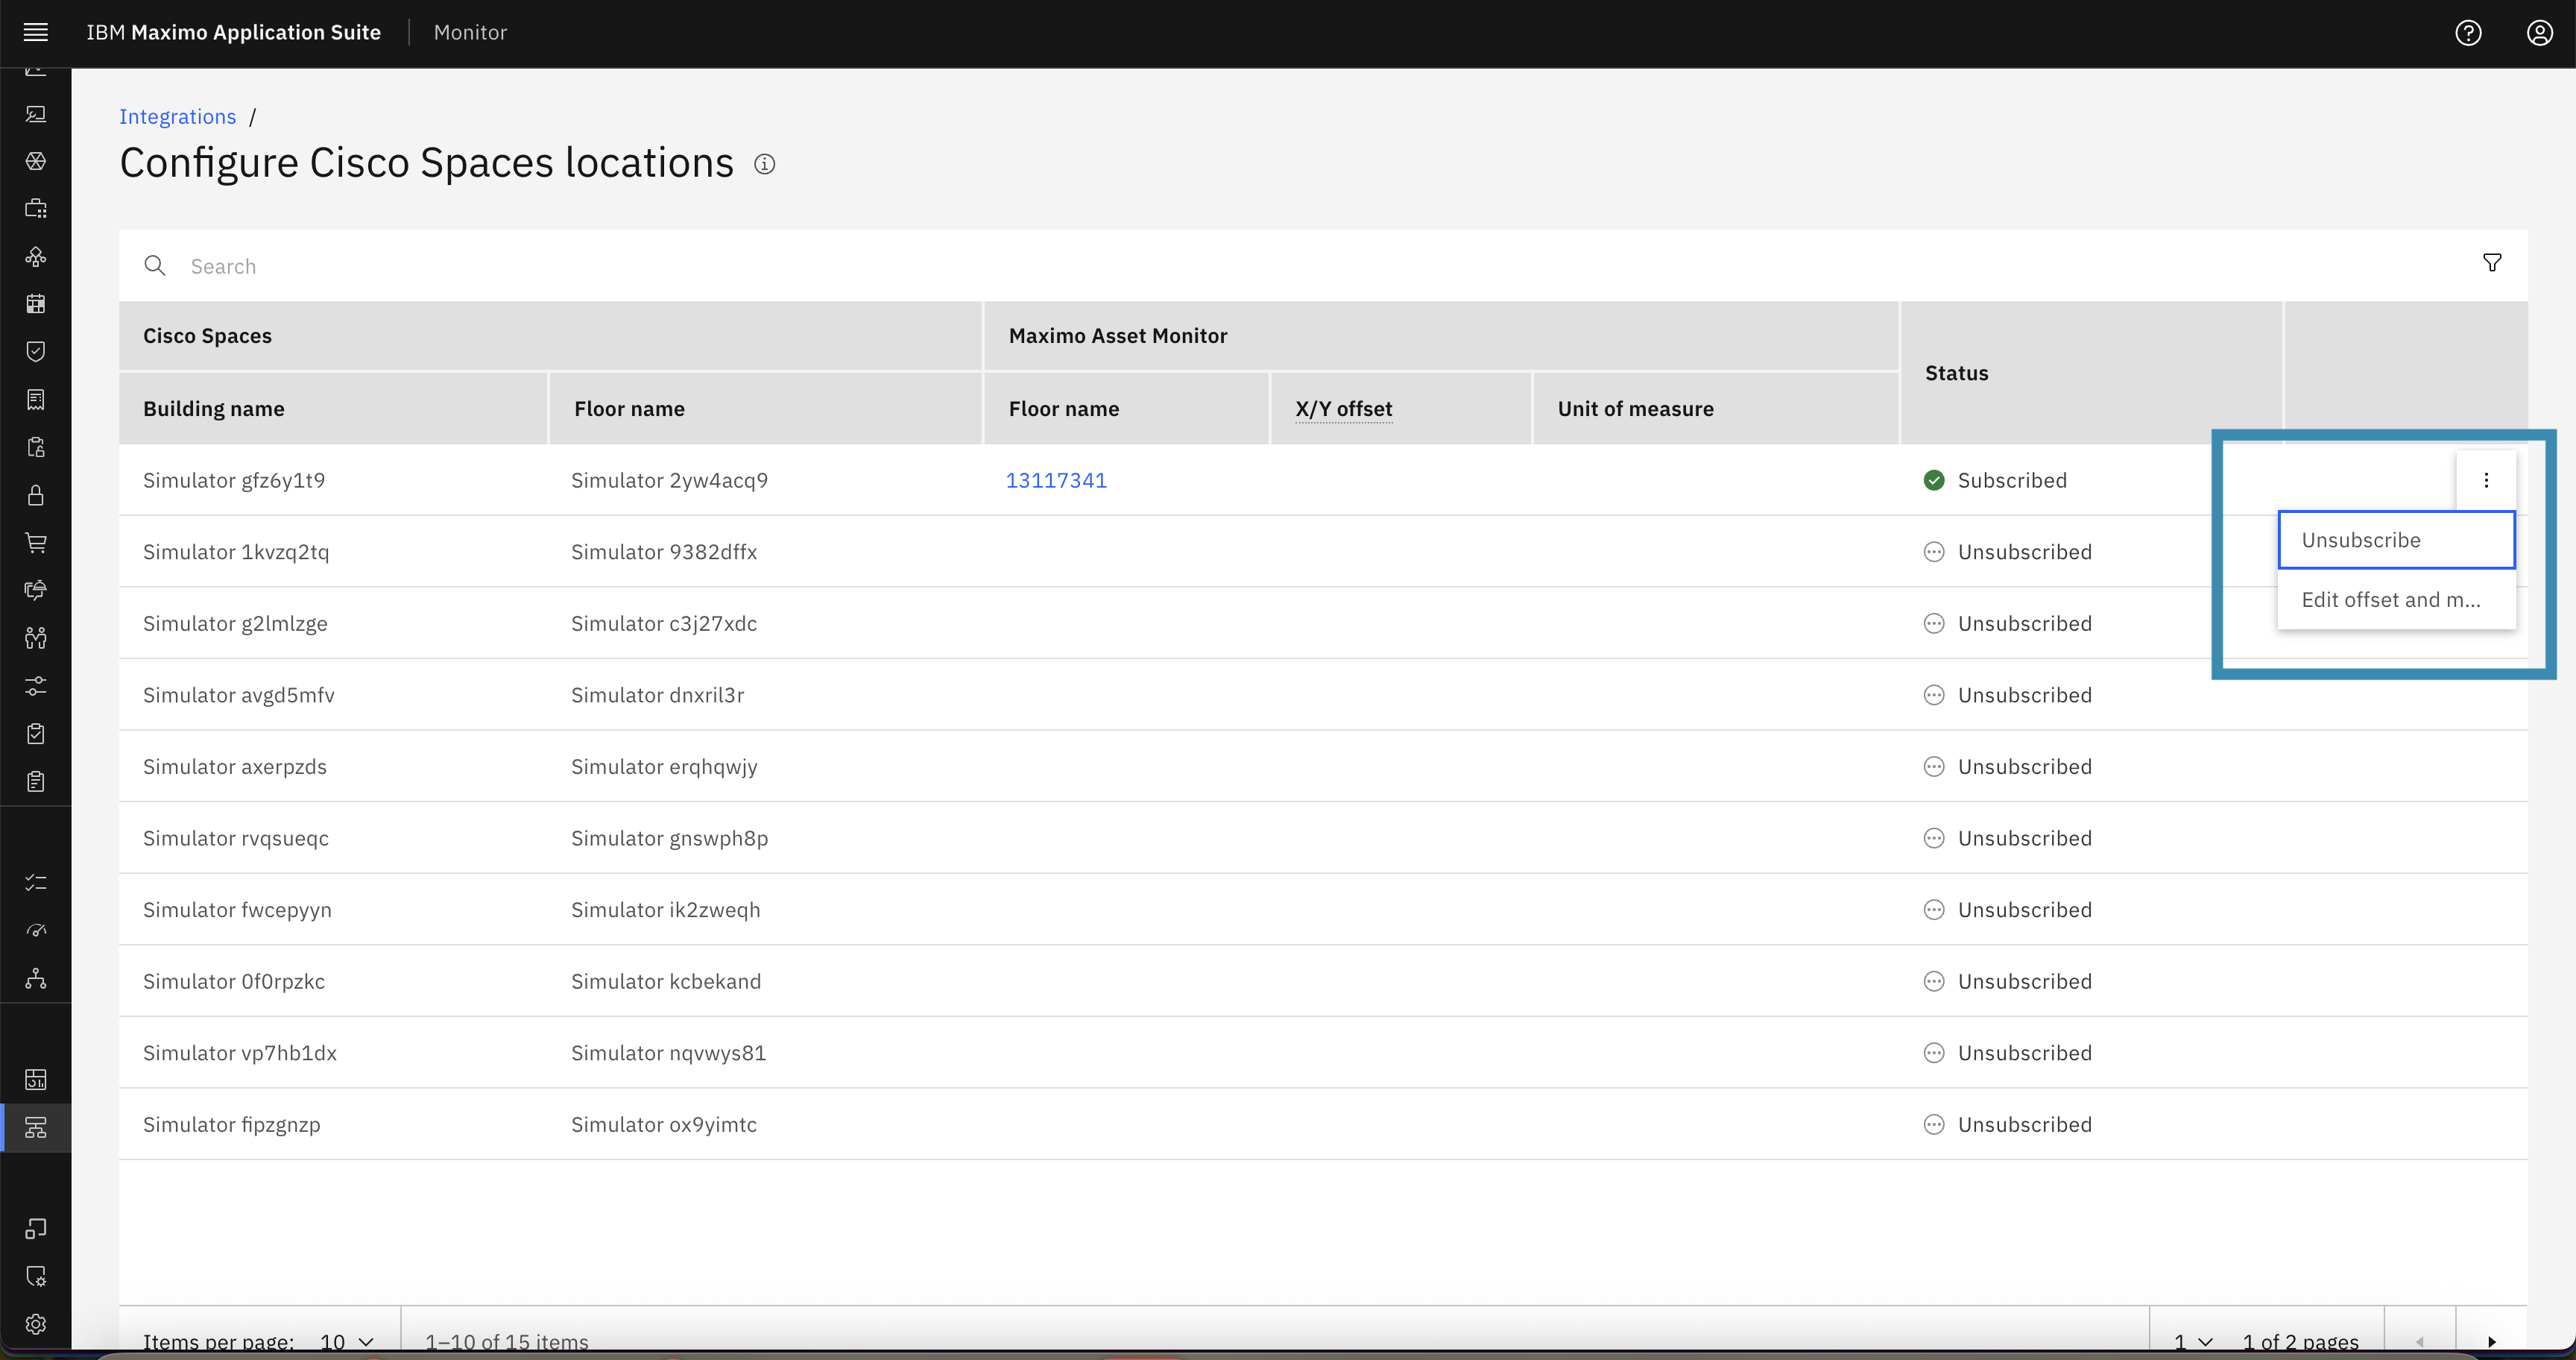Click the IBM Maximo Application Suite title
Screen dimensions: 2576x1360
point(234,32)
